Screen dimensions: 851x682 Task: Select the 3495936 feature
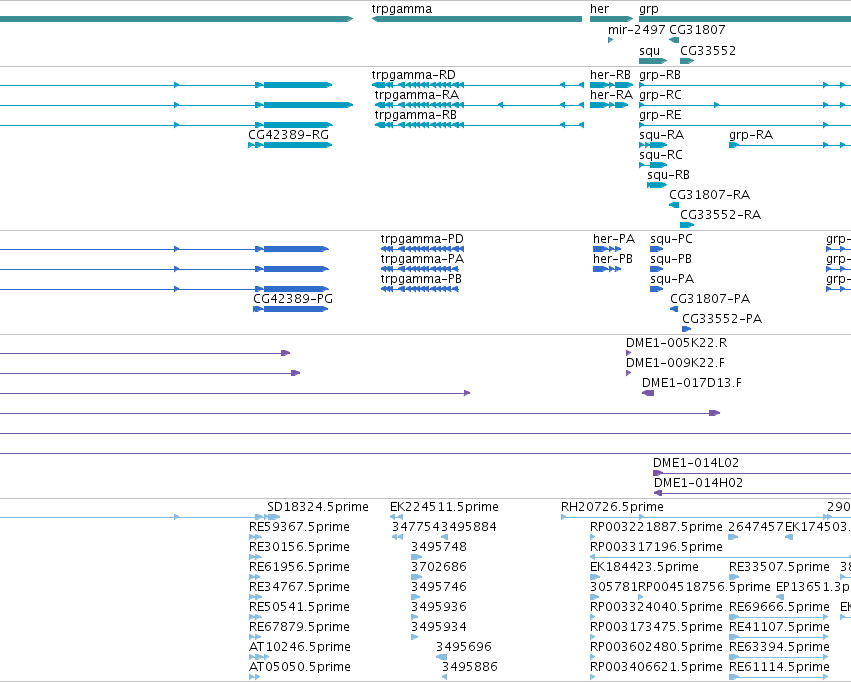click(415, 617)
